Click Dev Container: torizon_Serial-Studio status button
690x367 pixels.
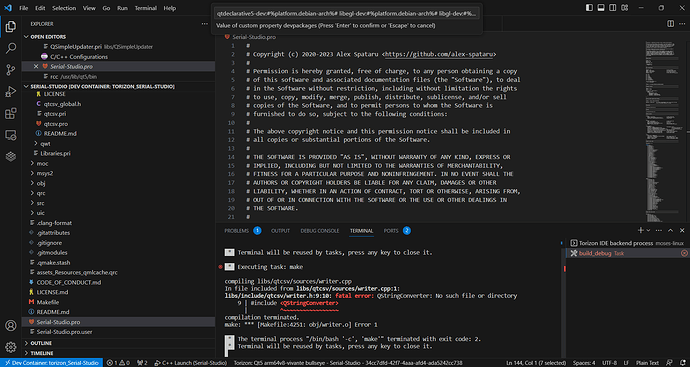coord(51,363)
